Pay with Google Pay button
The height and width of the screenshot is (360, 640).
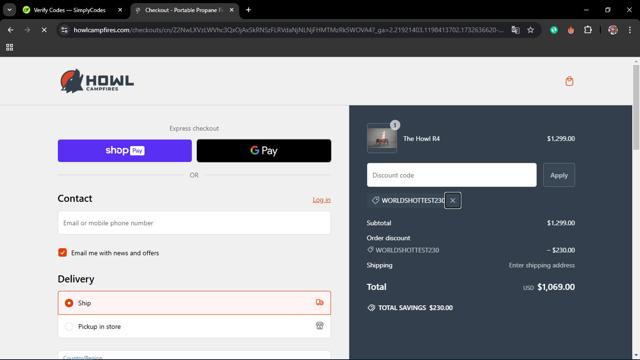(264, 151)
